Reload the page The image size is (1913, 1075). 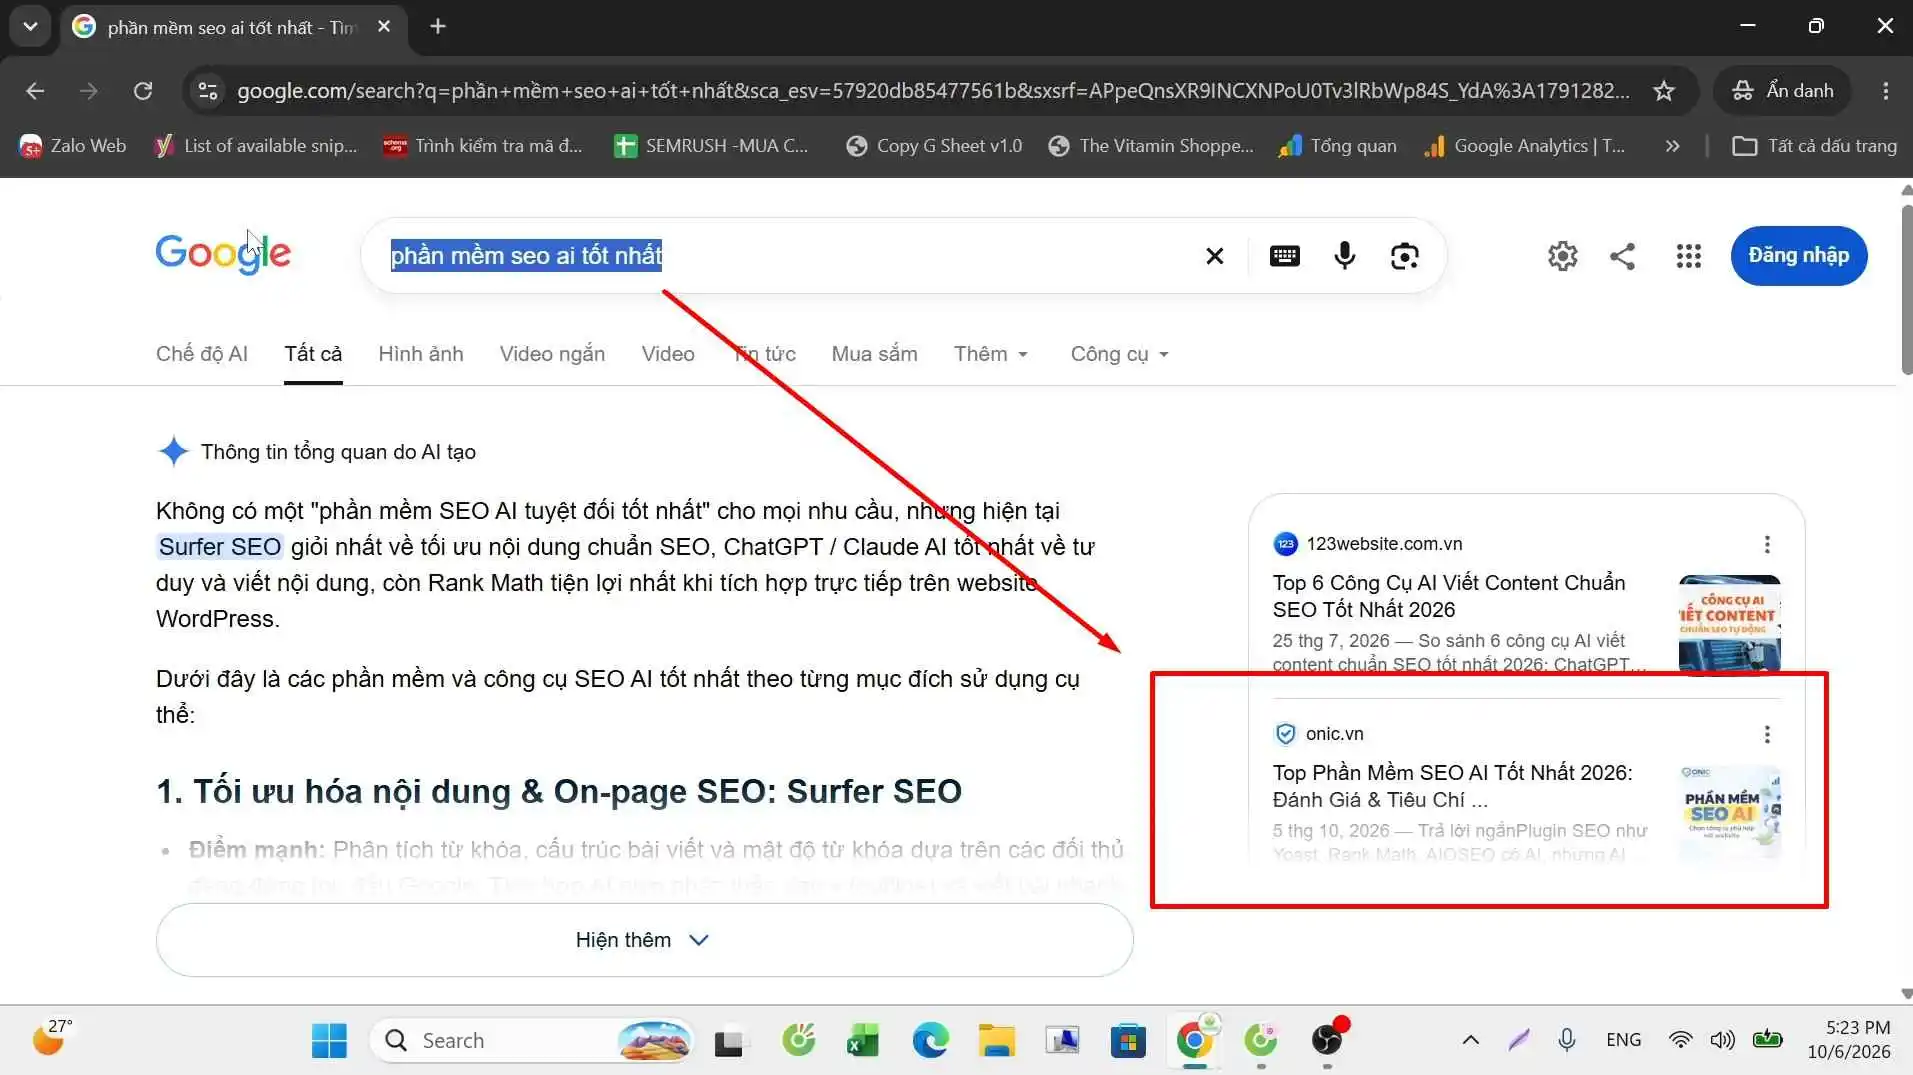point(143,91)
